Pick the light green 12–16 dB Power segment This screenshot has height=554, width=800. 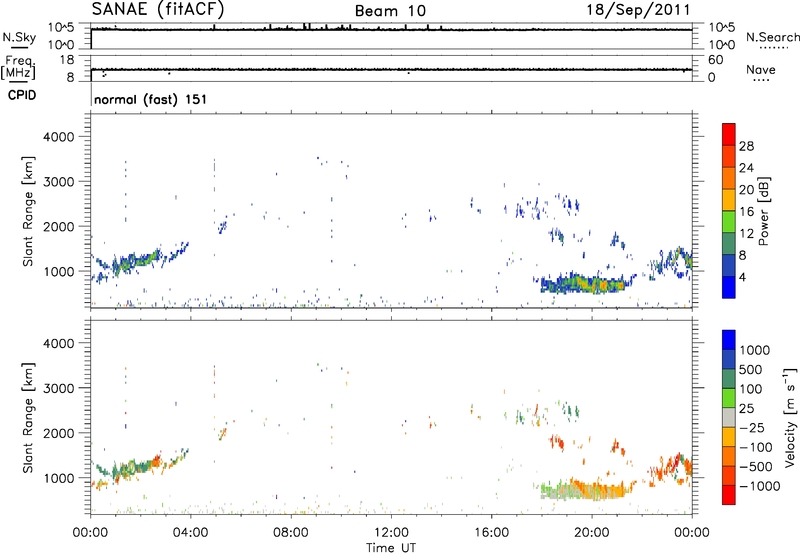(729, 221)
